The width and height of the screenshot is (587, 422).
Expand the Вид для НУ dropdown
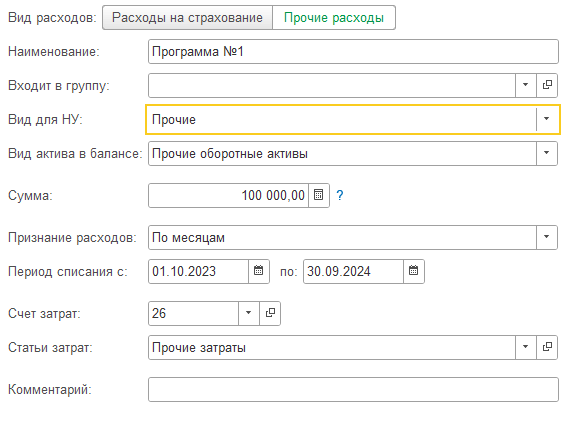[547, 119]
